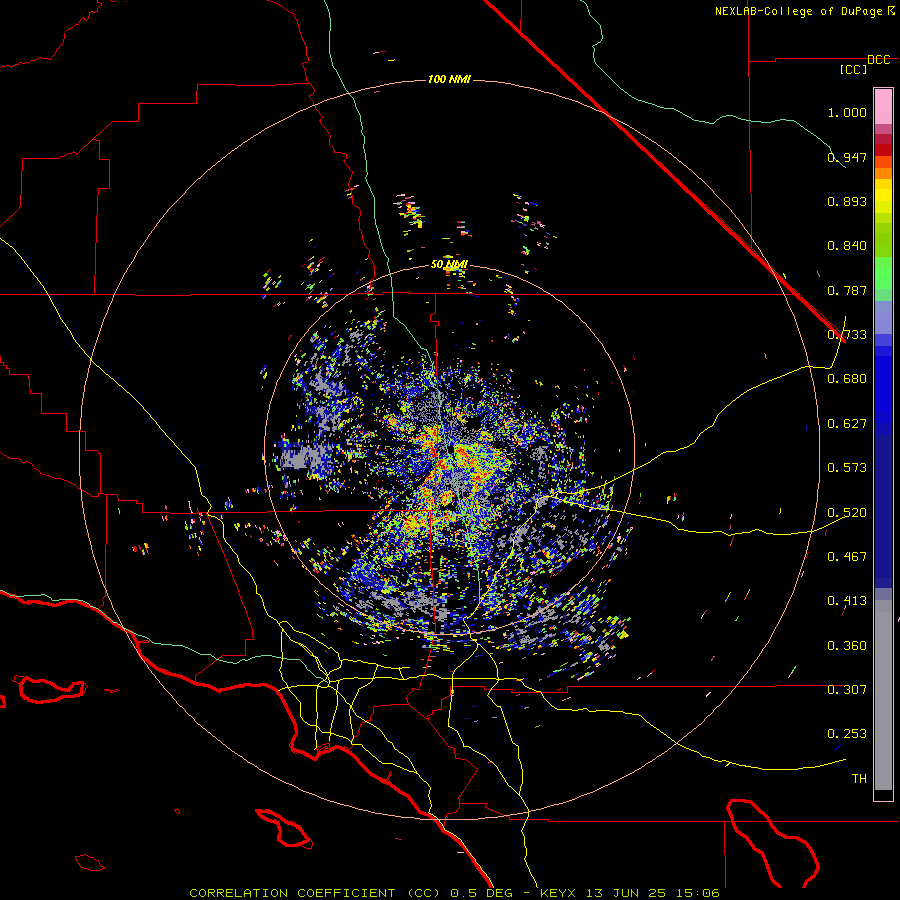The image size is (900, 900).
Task: Pick the pink band atop the color bar
Action: (883, 107)
